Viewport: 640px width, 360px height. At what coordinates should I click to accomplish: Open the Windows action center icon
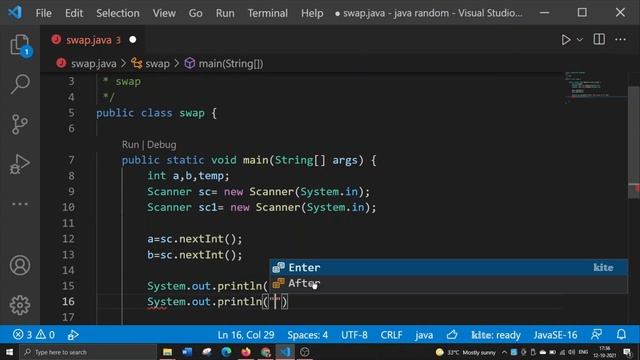pyautogui.click(x=627, y=352)
